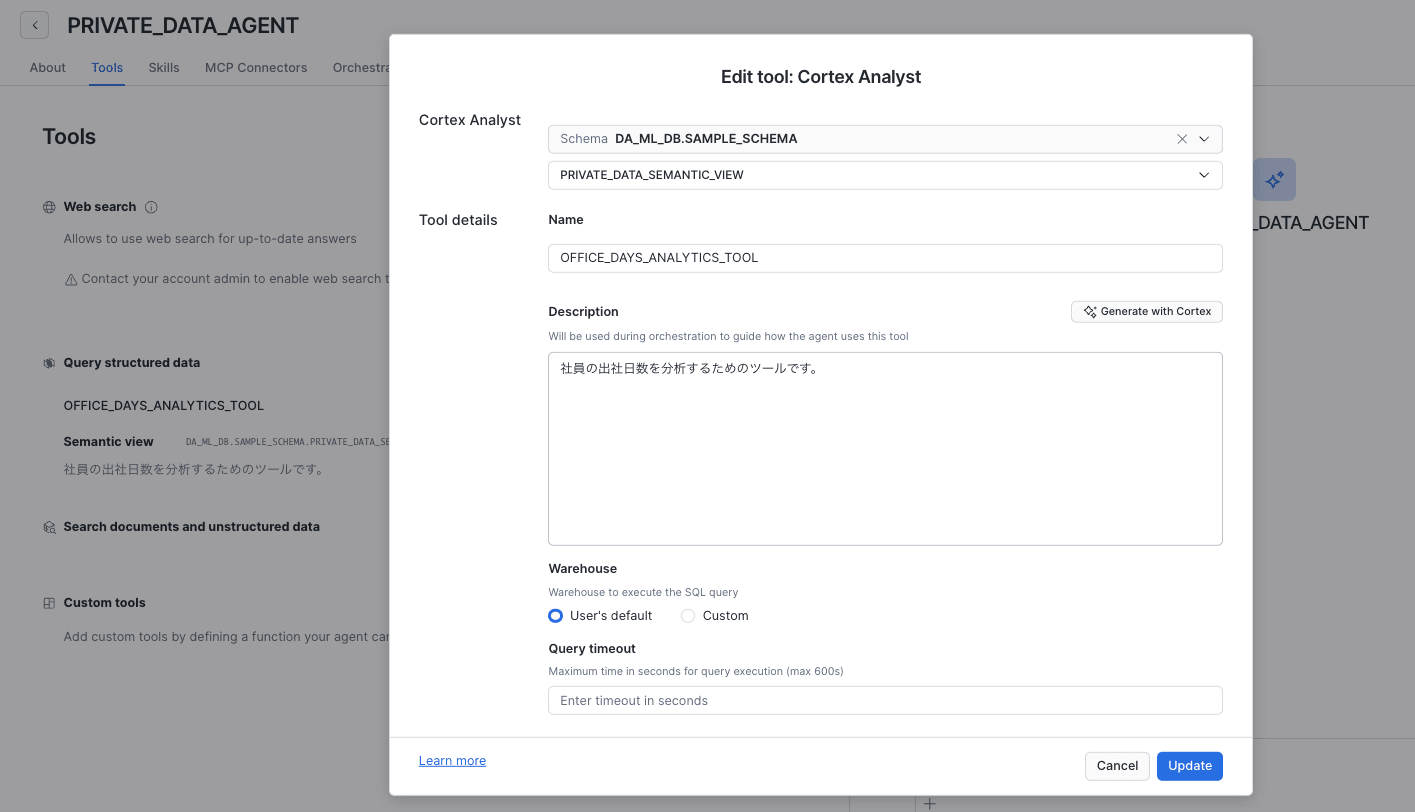The image size is (1415, 812).
Task: Click the Japanese tool description on the Tools page
Action: coord(194,469)
